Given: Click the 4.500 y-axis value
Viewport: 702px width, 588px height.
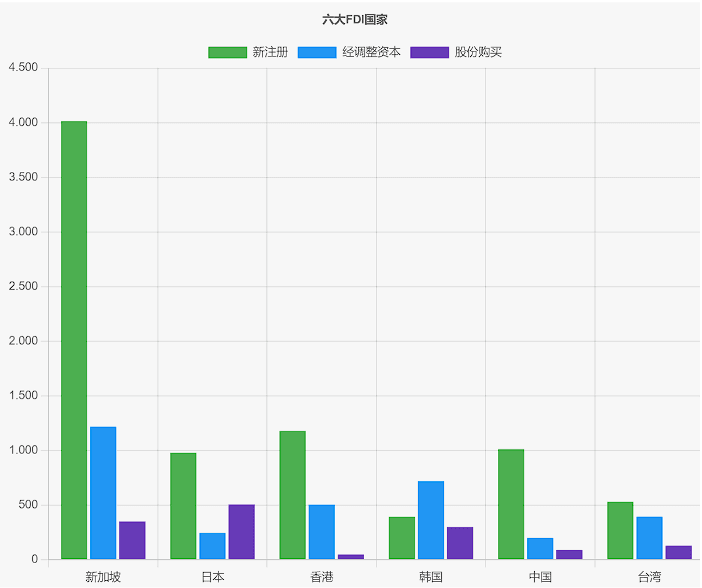Looking at the screenshot, I should pos(23,67).
